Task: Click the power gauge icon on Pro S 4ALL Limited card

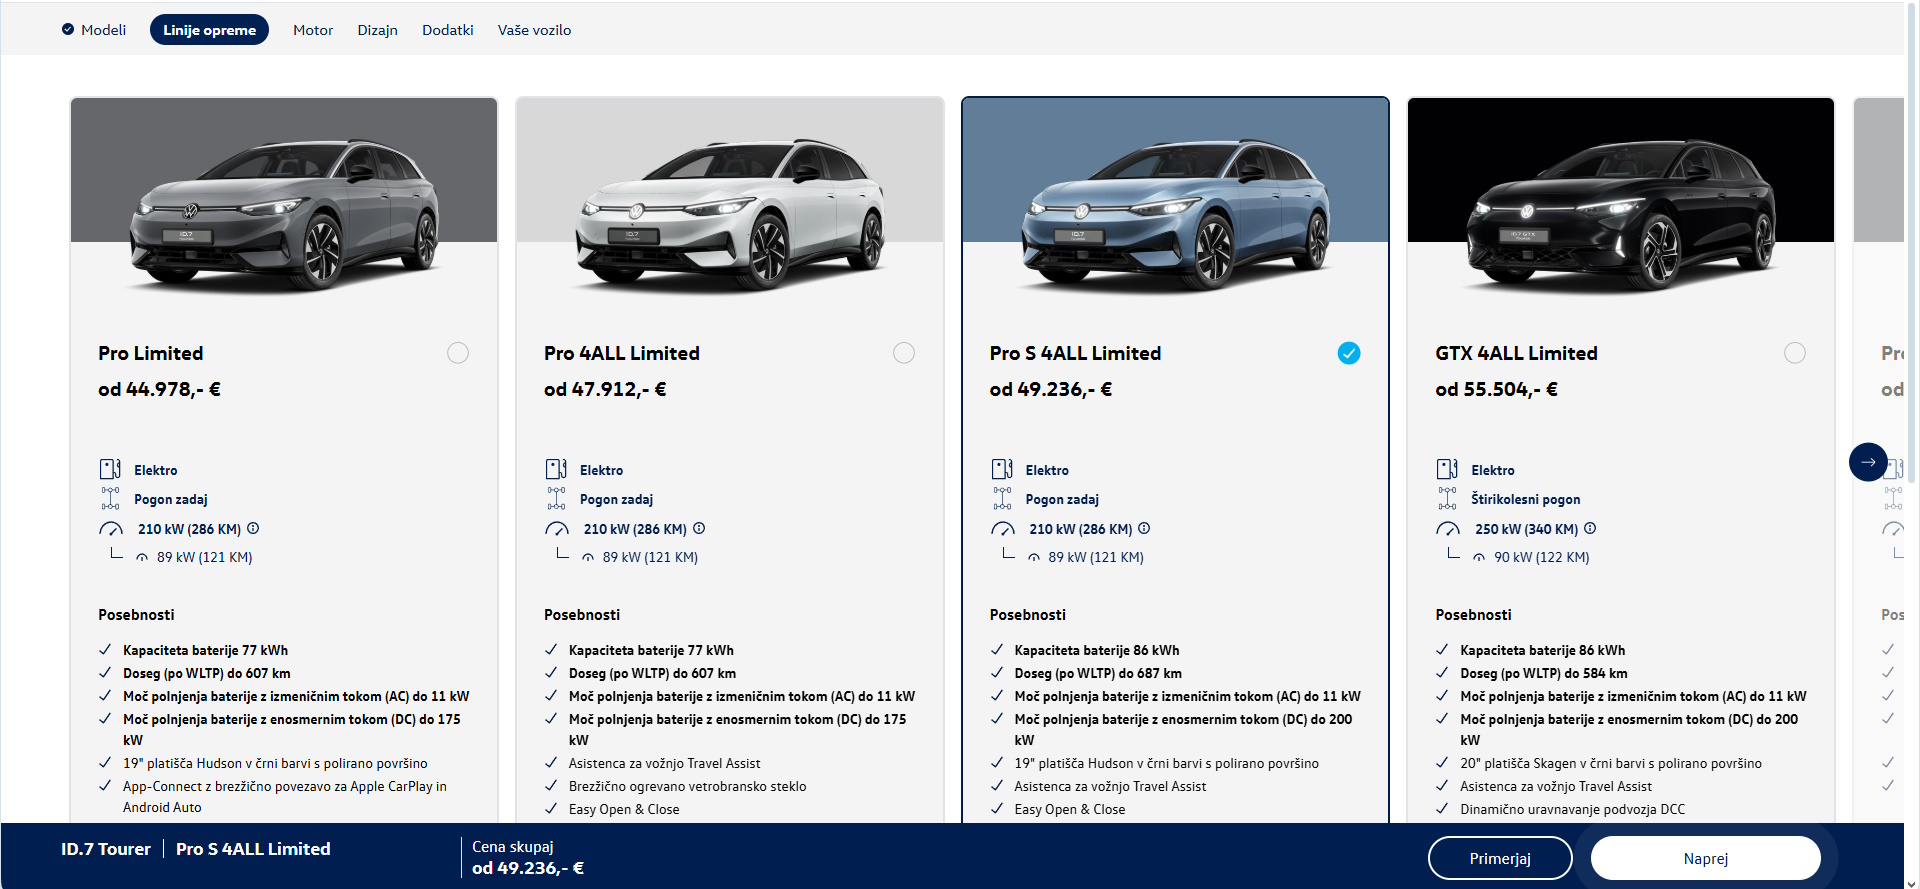Action: tap(1003, 529)
